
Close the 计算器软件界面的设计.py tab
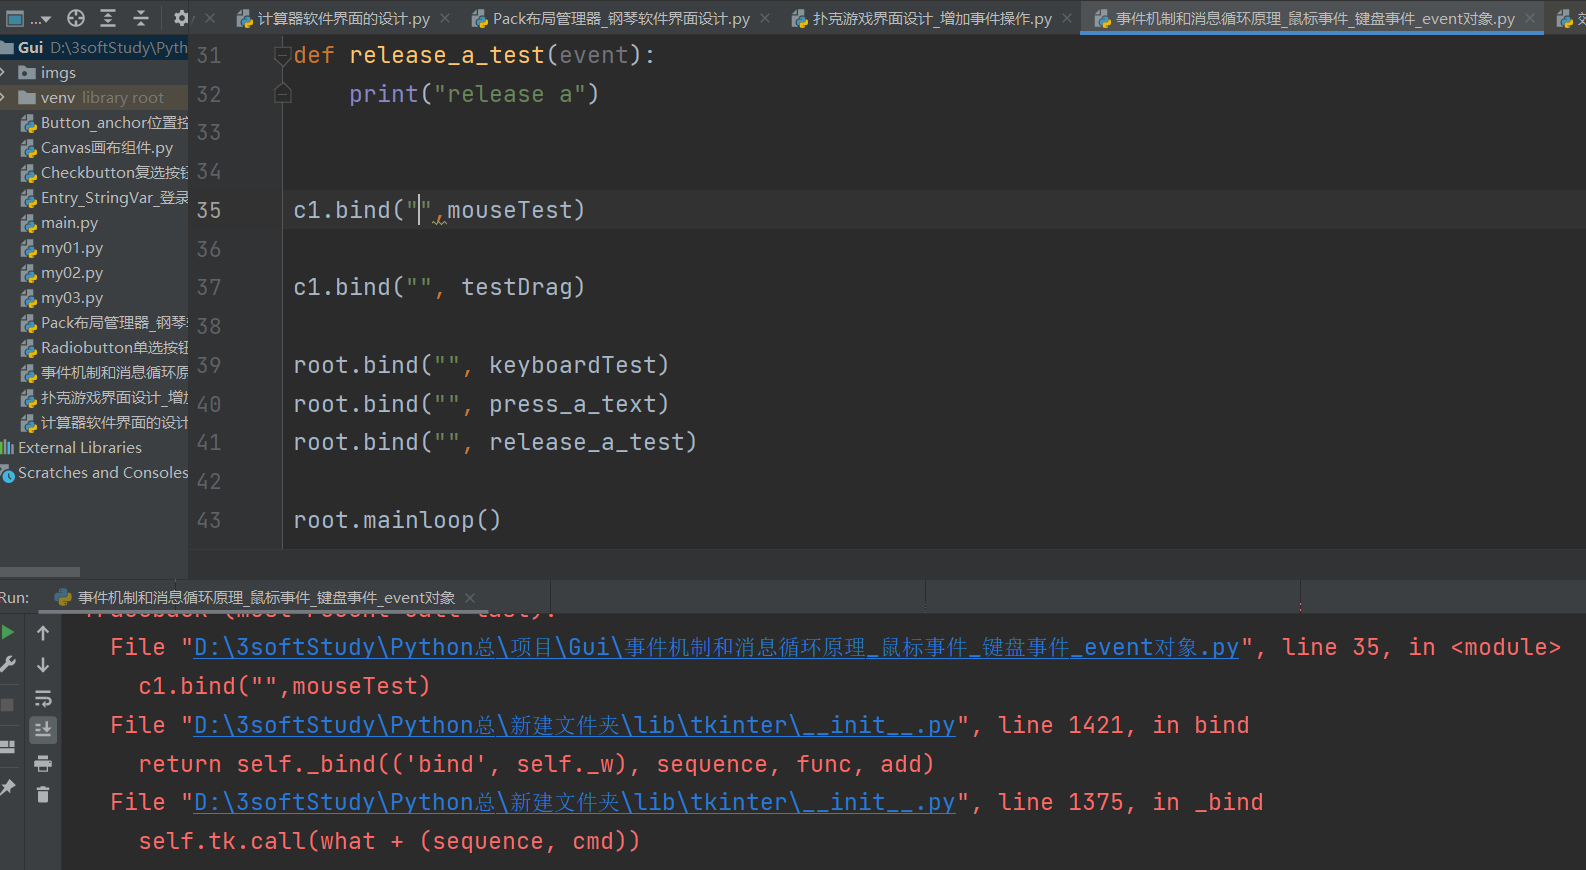[445, 18]
